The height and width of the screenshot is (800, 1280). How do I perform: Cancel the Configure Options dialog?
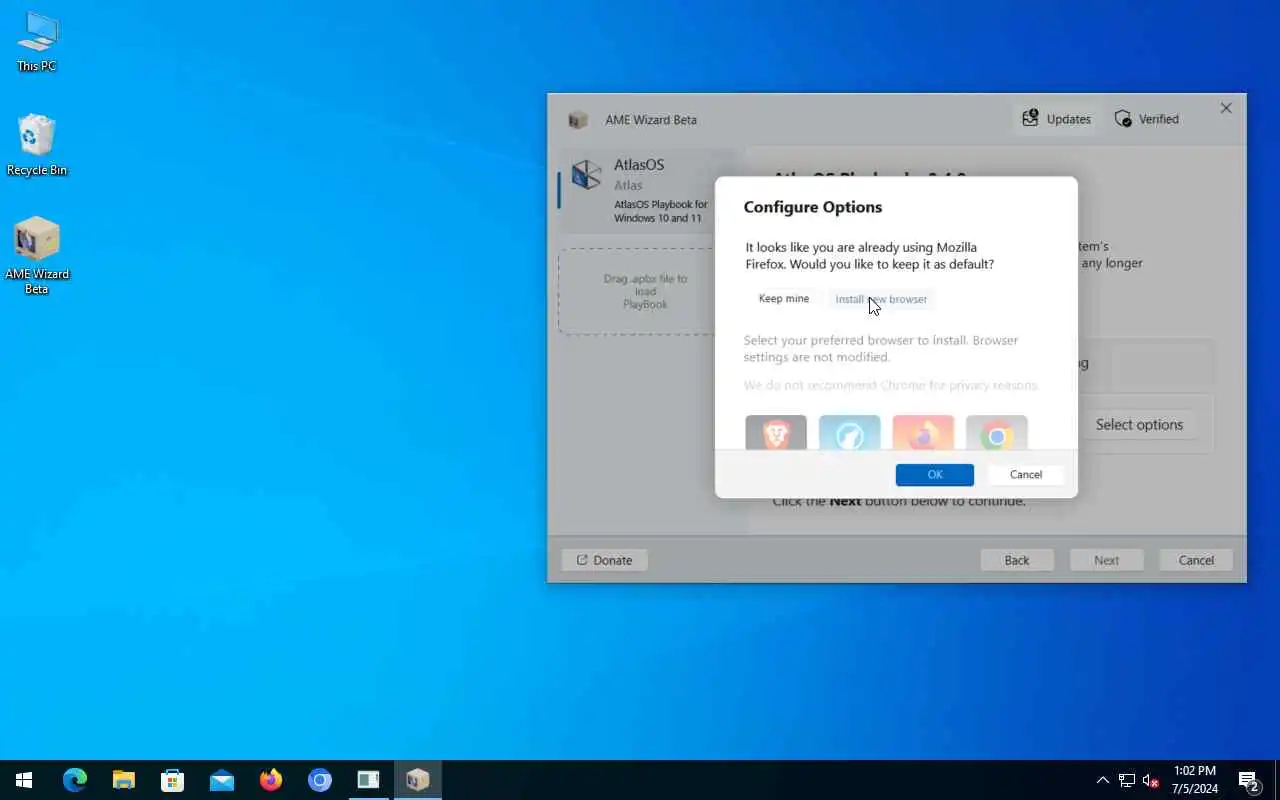coord(1026,475)
